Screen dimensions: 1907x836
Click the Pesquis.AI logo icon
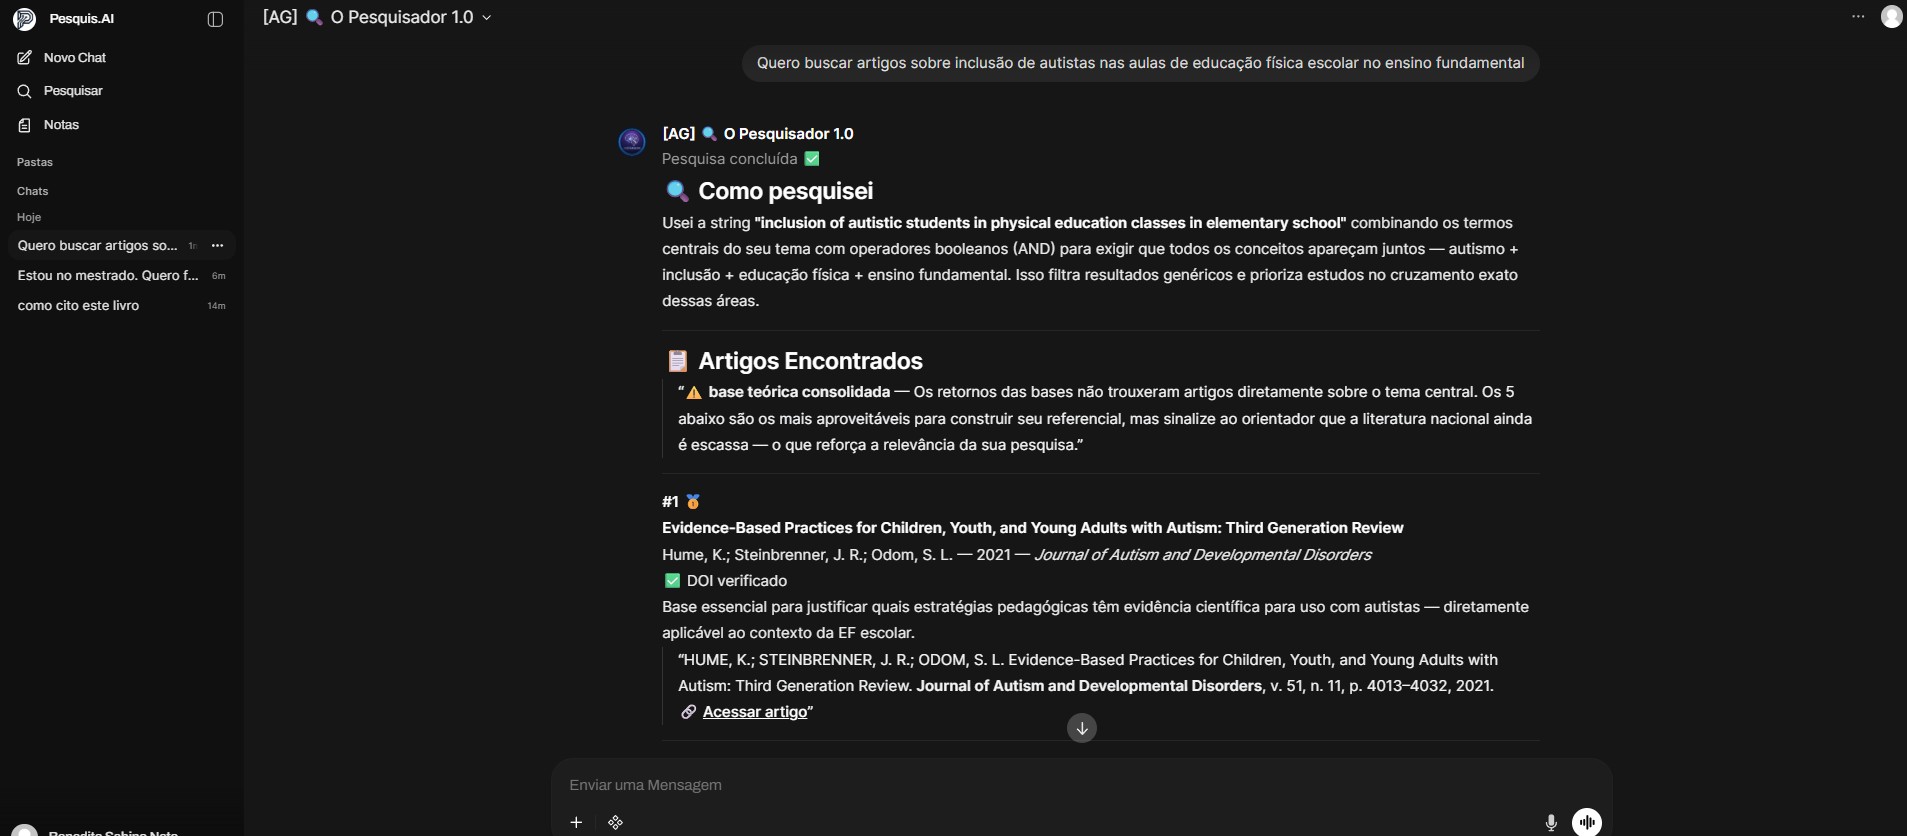pyautogui.click(x=24, y=19)
